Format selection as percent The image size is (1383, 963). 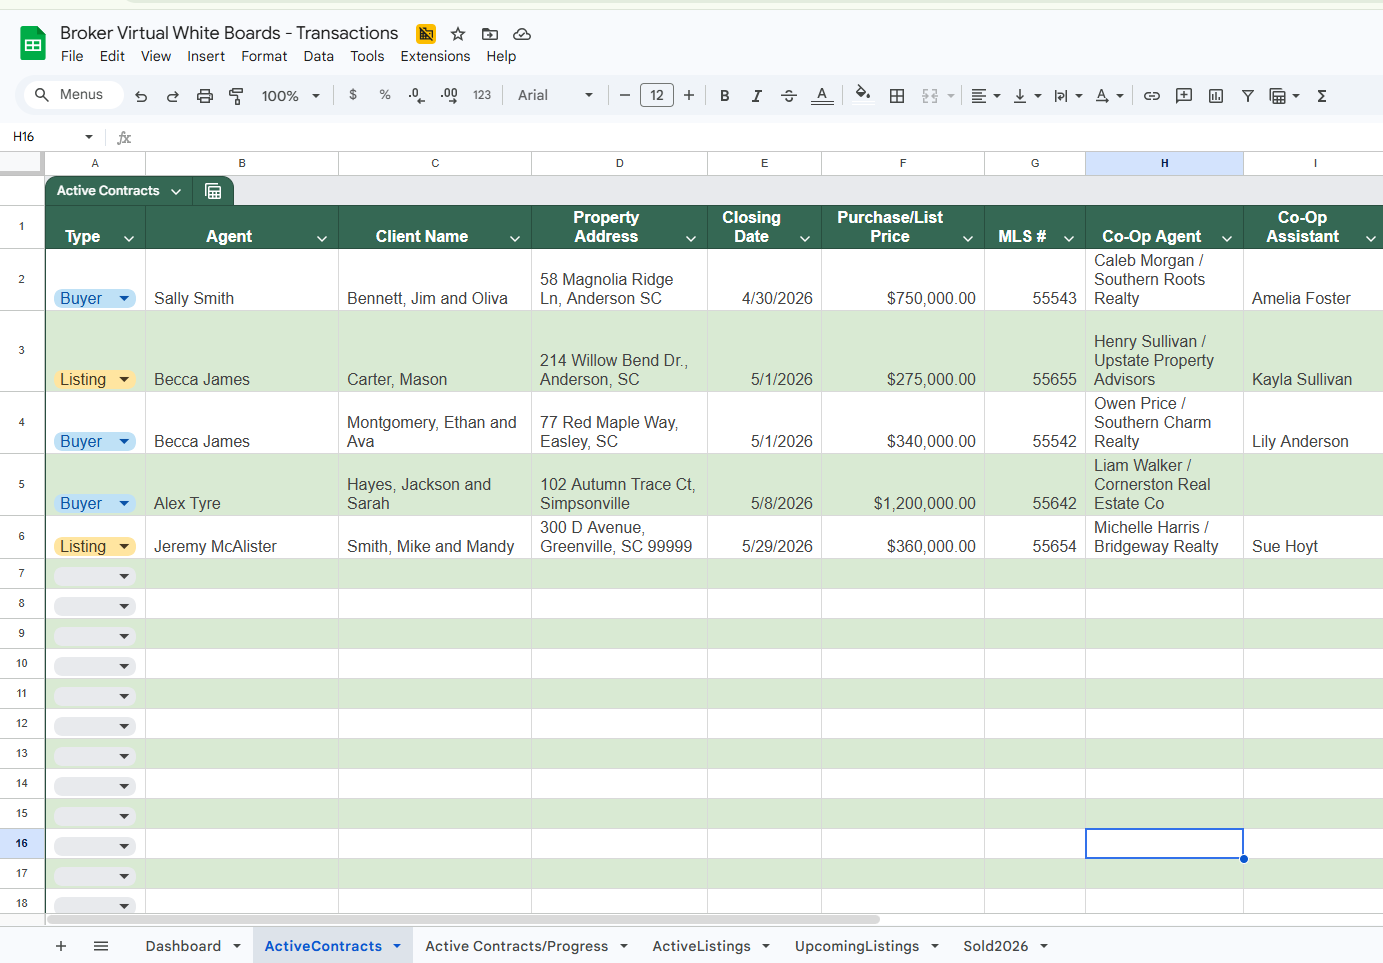(x=385, y=95)
